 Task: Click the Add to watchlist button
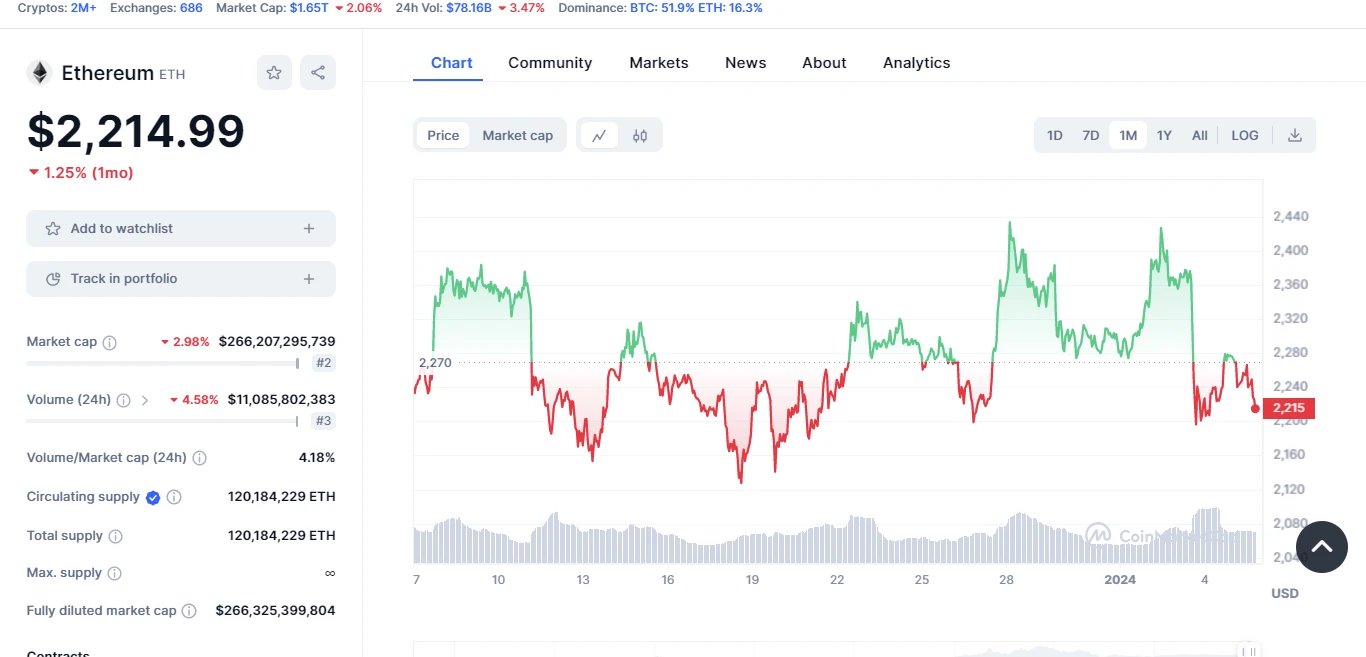tap(181, 229)
